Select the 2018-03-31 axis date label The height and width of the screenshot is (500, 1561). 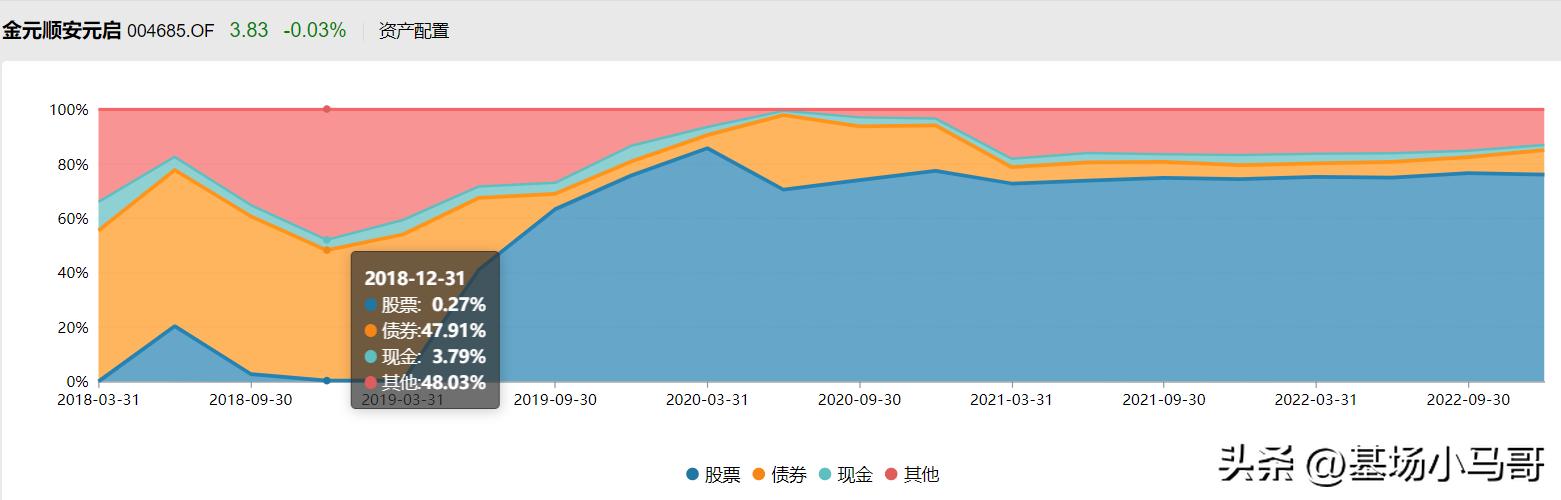coord(98,400)
